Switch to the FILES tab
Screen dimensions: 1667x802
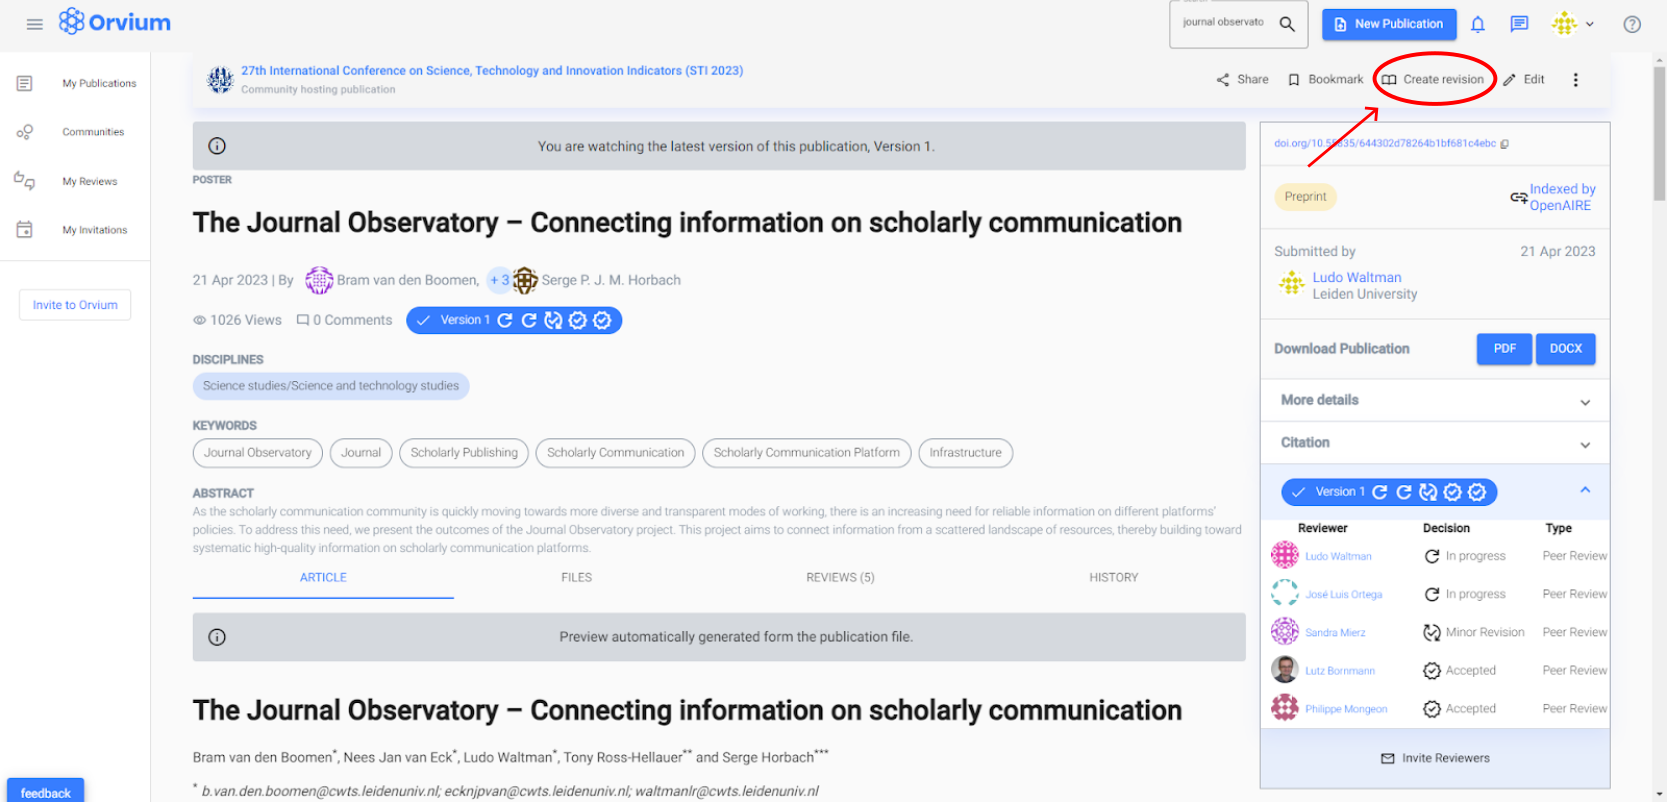[x=576, y=578]
